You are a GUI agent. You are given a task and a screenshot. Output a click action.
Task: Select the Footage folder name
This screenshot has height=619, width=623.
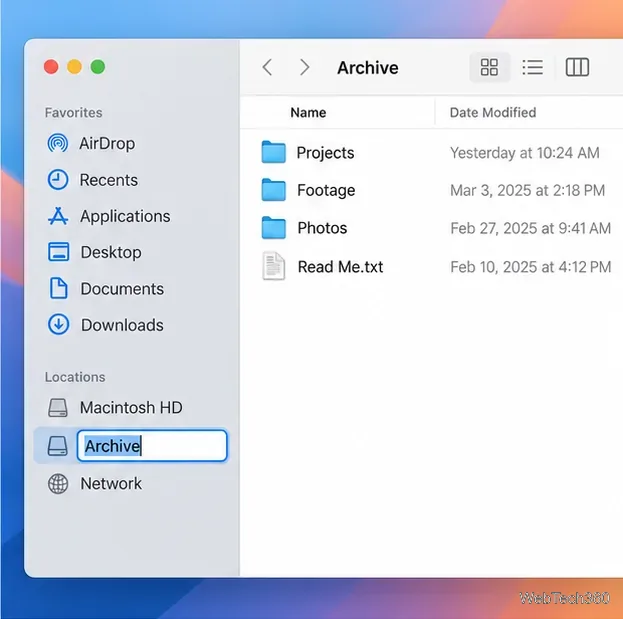point(326,190)
